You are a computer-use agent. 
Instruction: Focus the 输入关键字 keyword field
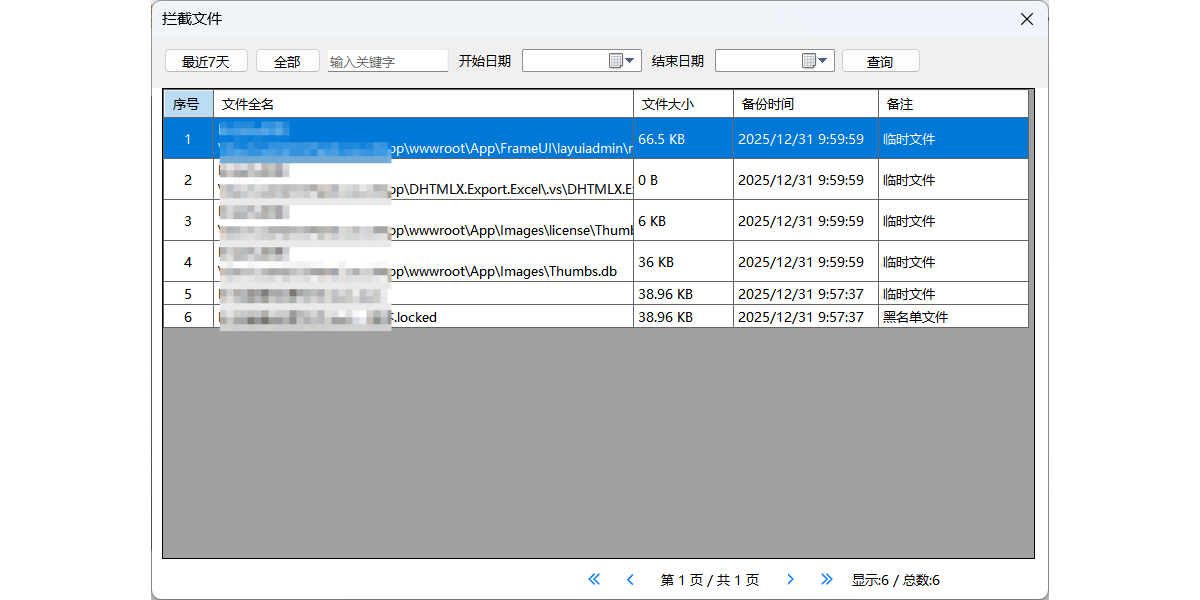tap(388, 61)
